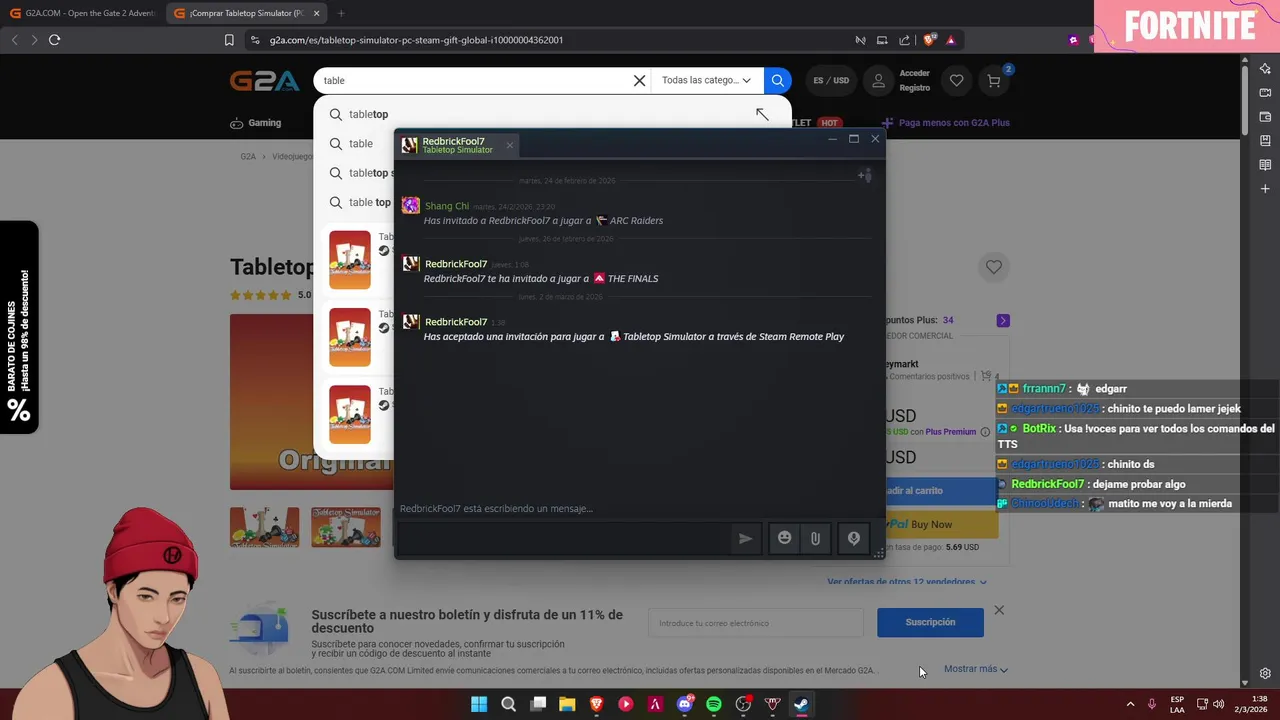Switch to G2A.COM Open the Gate tab
Image resolution: width=1280 pixels, height=720 pixels.
[x=82, y=13]
